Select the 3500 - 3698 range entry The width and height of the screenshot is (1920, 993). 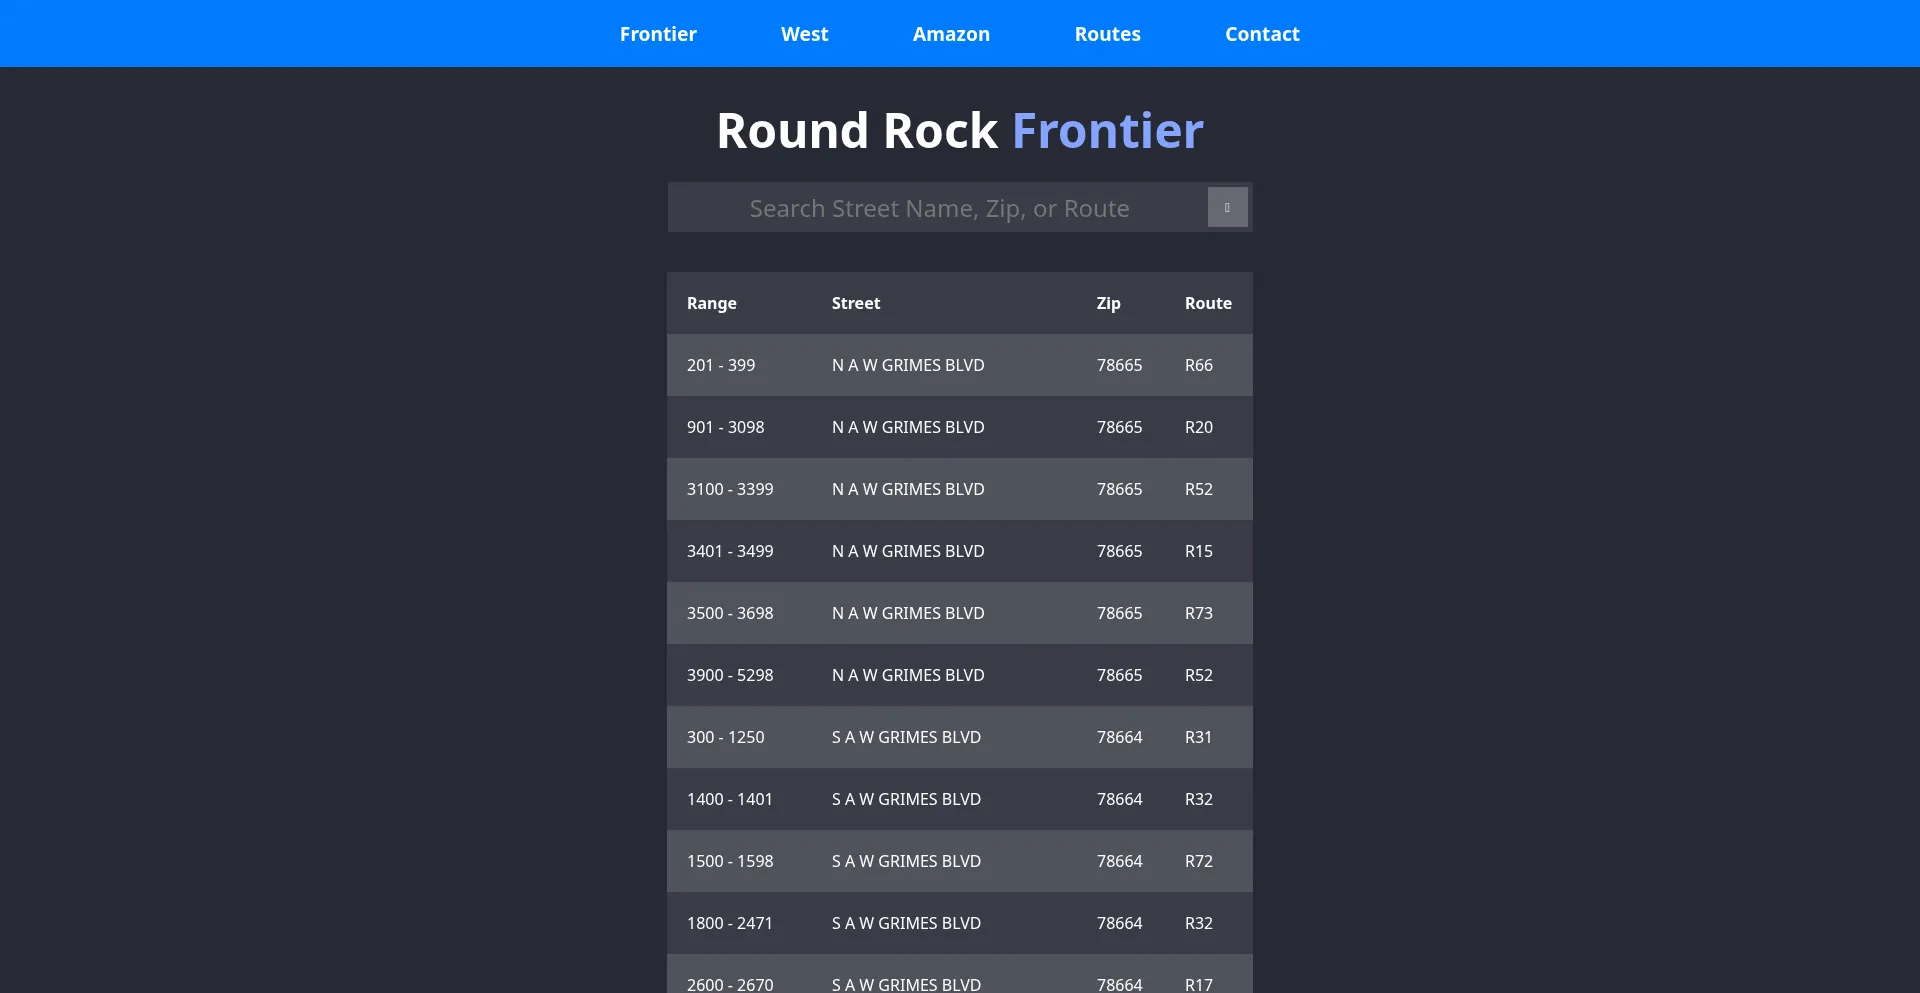(x=960, y=613)
